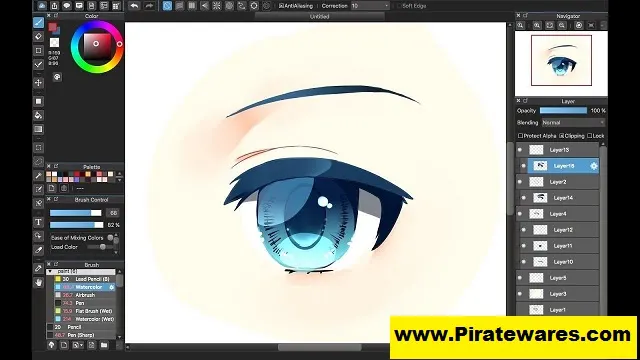Select the Watercolor (Wet) brush
This screenshot has height=360, width=640.
(x=85, y=319)
